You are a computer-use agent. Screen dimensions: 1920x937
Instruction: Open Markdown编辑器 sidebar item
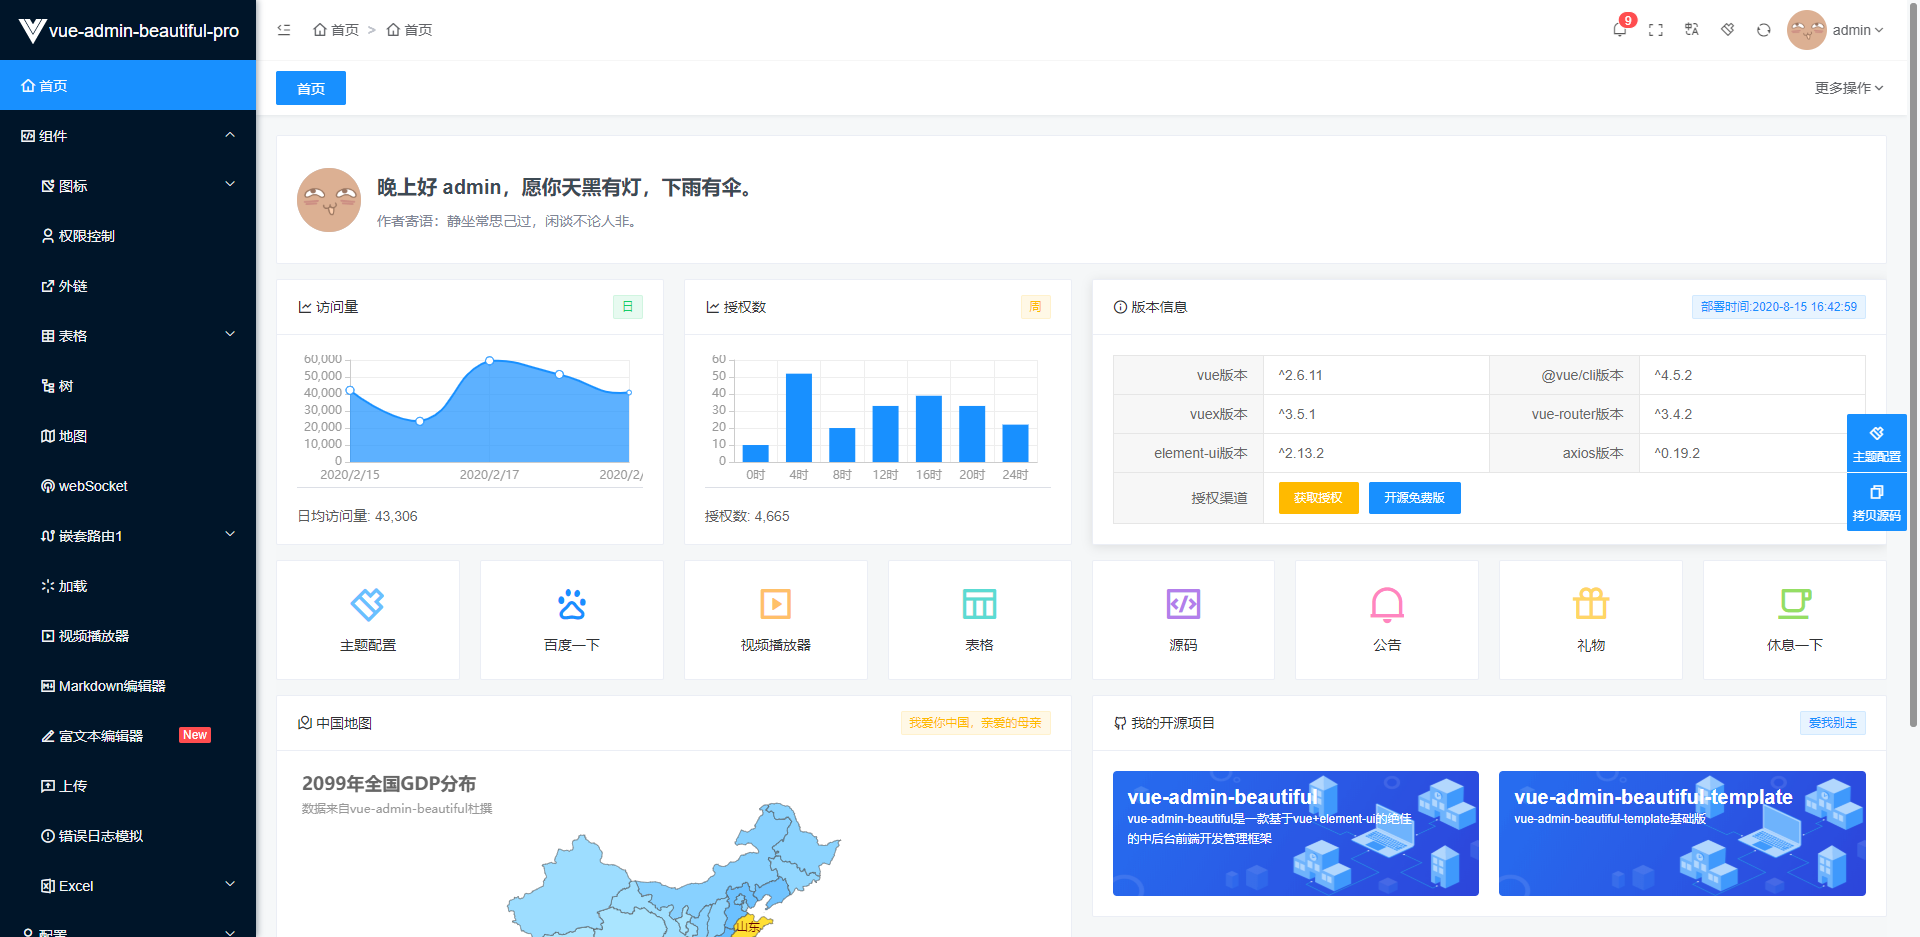[128, 685]
